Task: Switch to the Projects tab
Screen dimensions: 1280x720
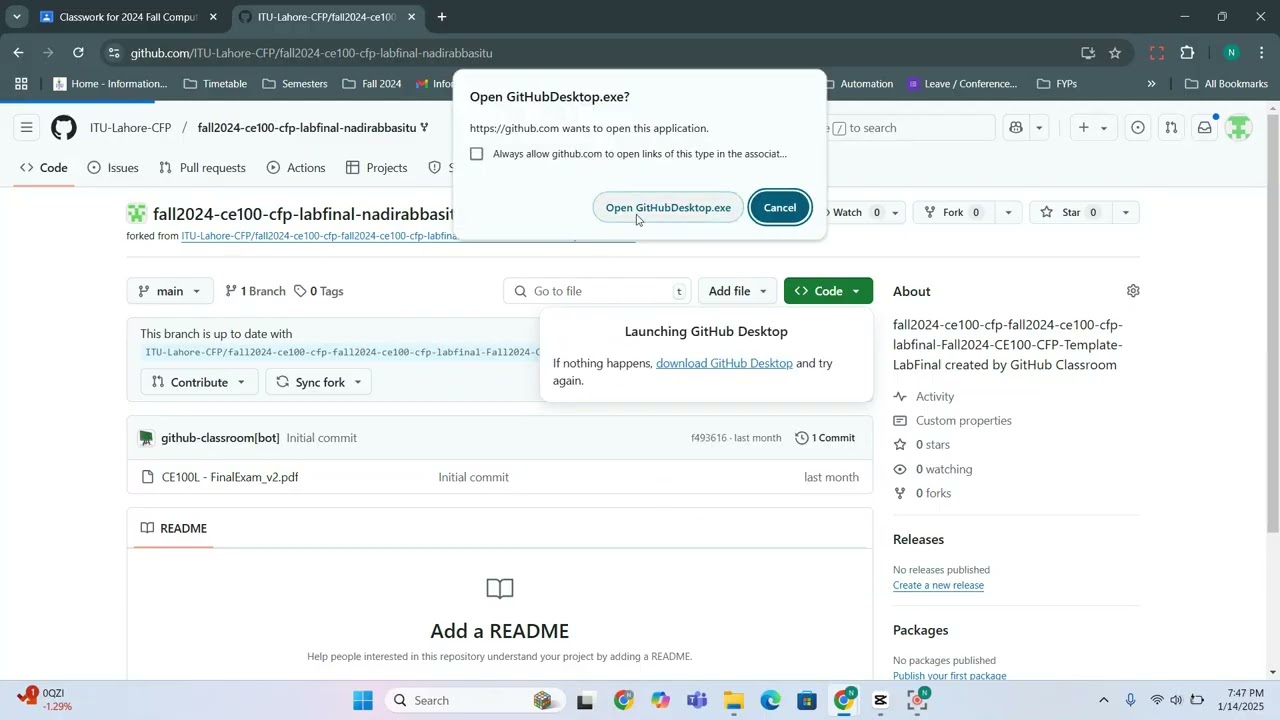Action: tap(377, 168)
